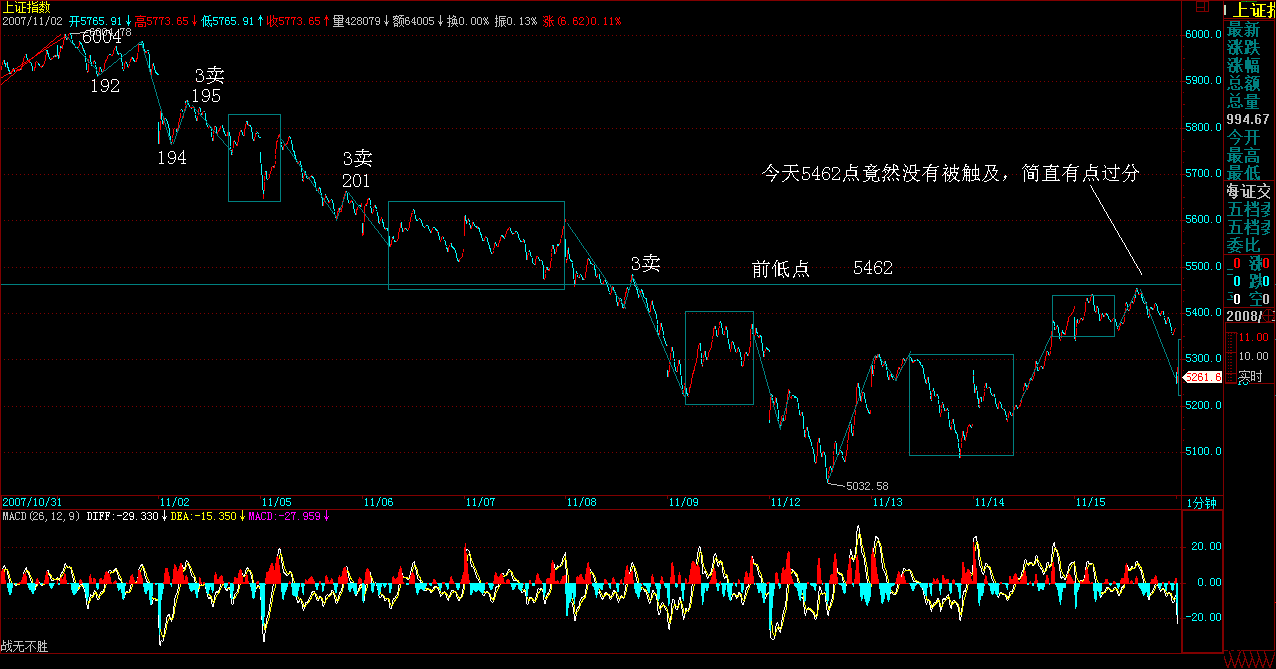Viewport: 1276px width, 669px height.
Task: Click the 委比 label in side panel
Action: tap(1244, 245)
